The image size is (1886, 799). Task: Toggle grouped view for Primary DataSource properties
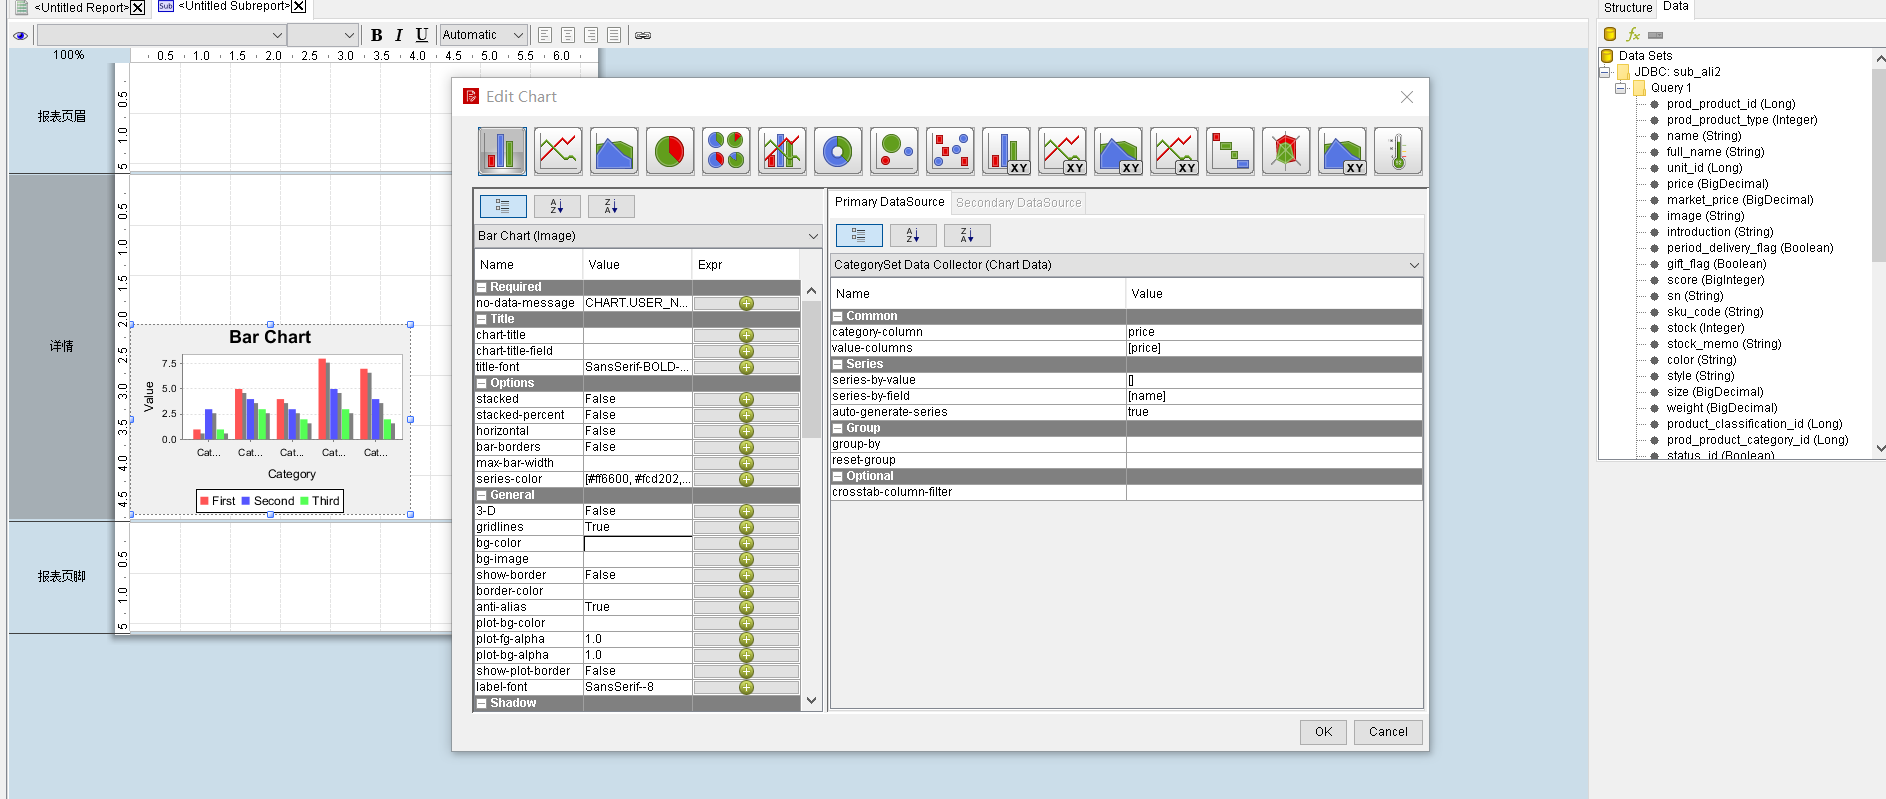[859, 235]
